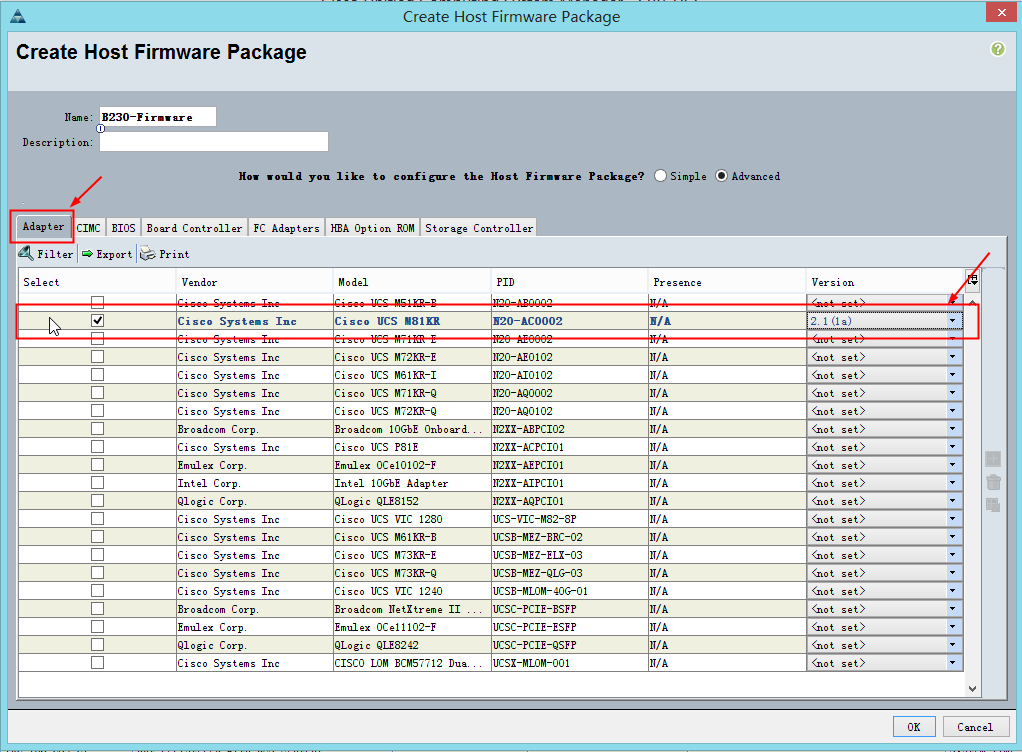Click the Export toolbar button label

click(114, 254)
